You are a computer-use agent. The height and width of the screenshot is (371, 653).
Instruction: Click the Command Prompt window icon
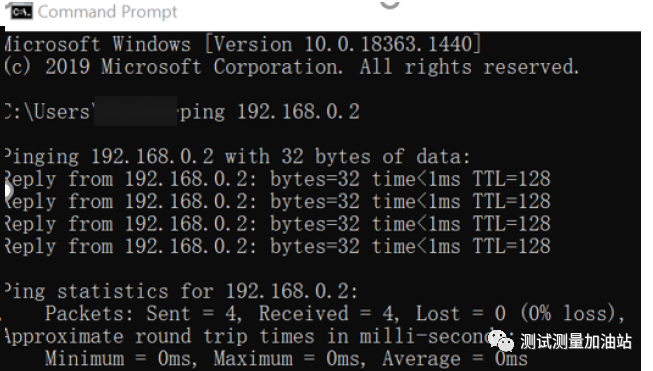(20, 12)
